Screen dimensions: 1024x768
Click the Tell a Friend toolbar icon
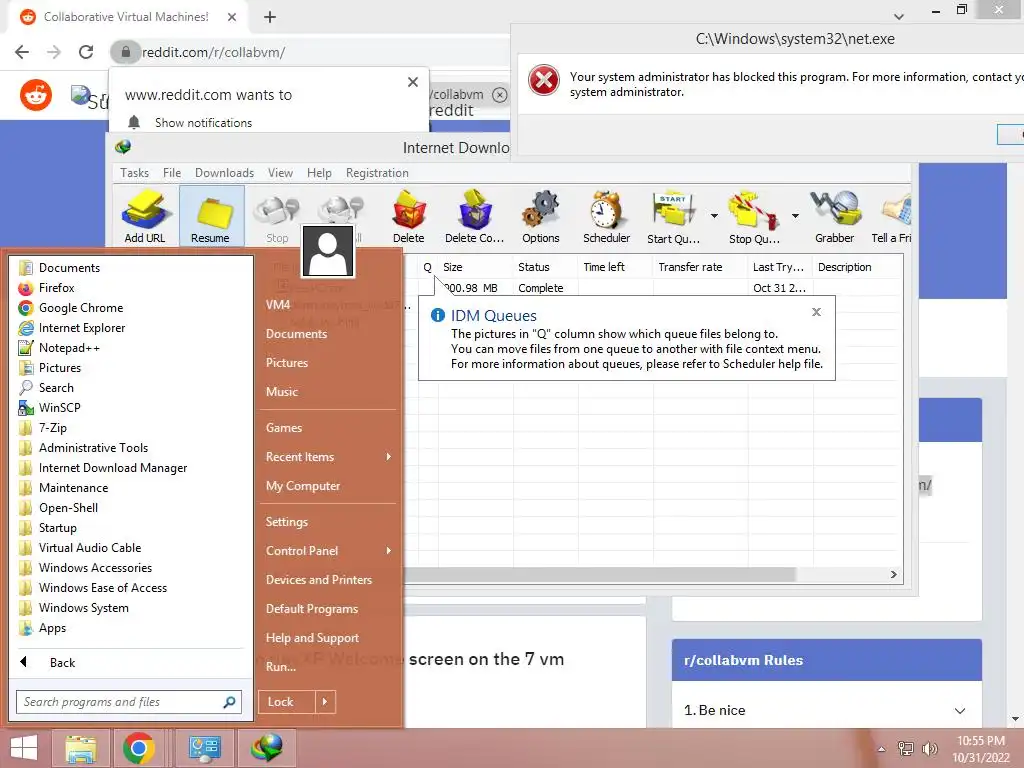[x=891, y=216]
